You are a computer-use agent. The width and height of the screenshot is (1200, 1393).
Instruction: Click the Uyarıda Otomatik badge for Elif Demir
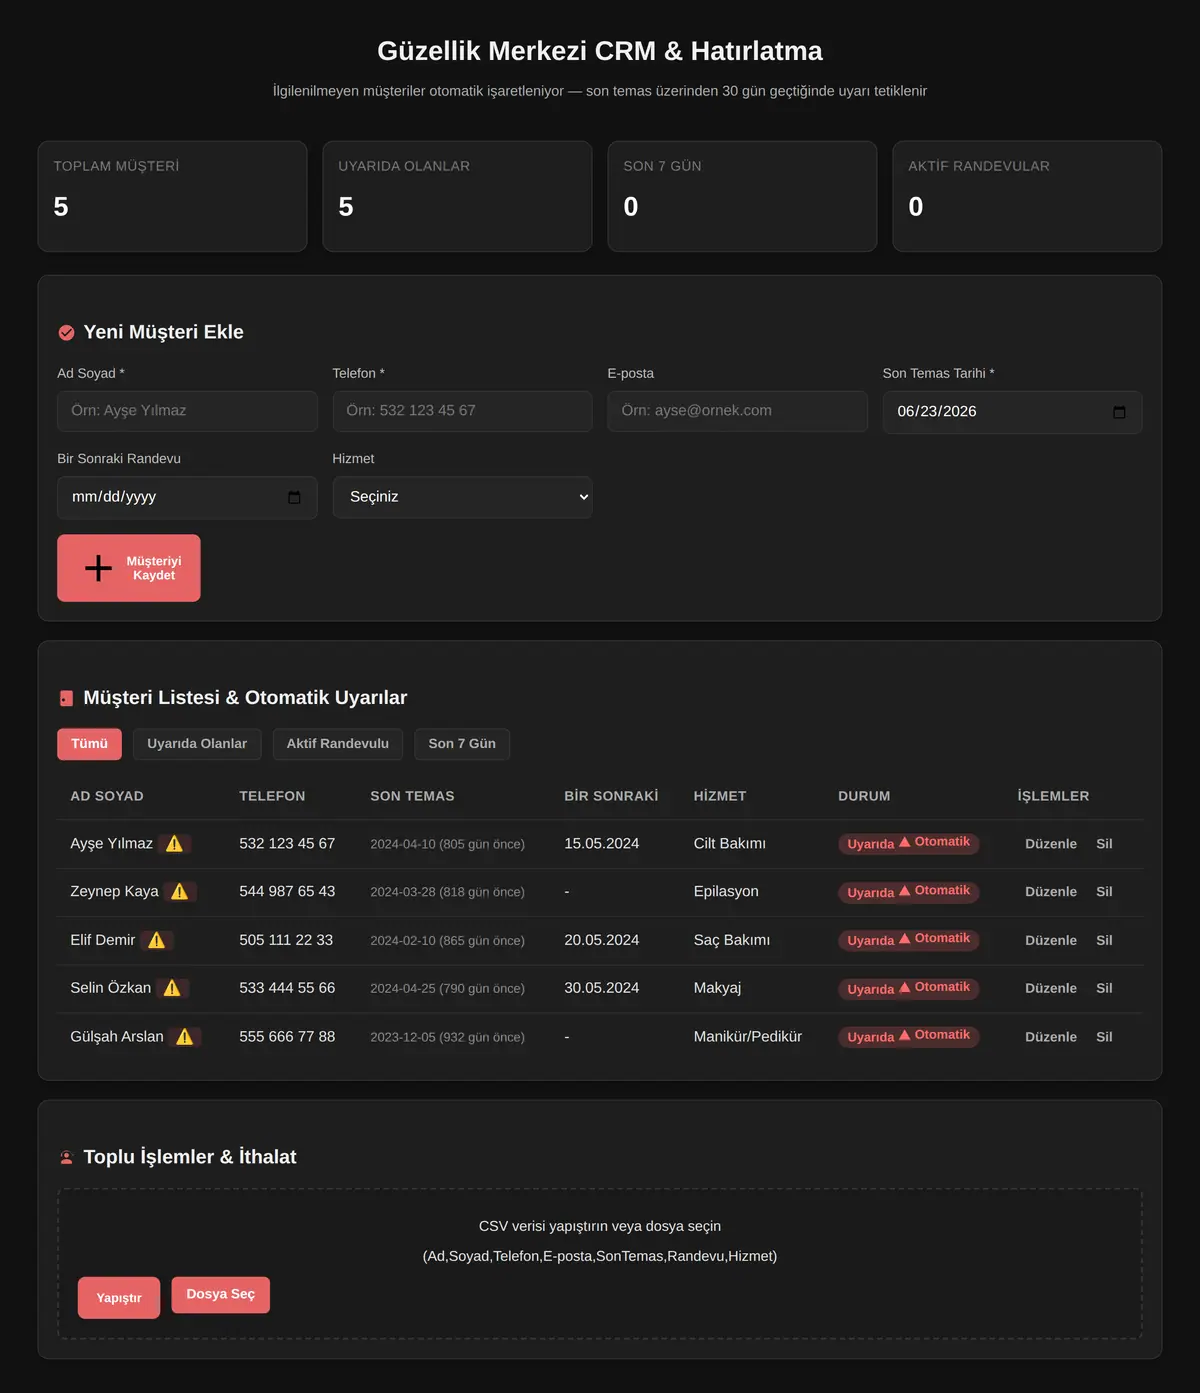click(908, 940)
